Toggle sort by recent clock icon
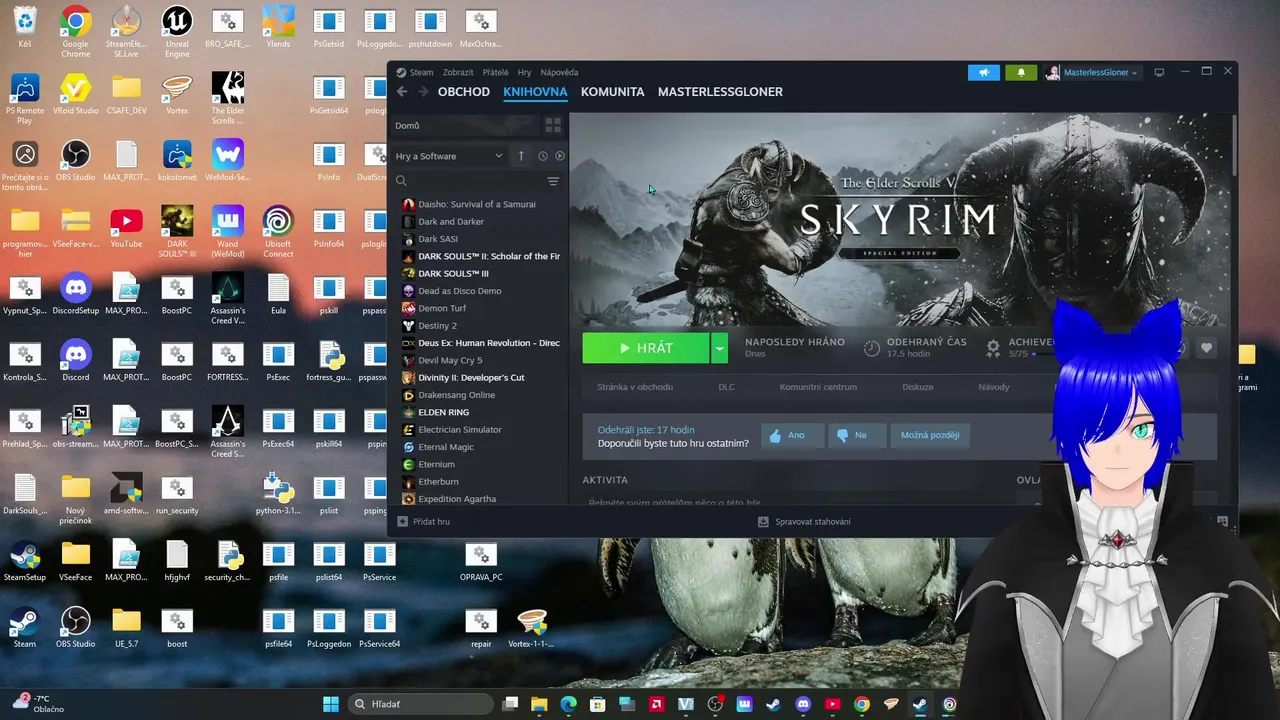Image resolution: width=1280 pixels, height=720 pixels. point(543,156)
